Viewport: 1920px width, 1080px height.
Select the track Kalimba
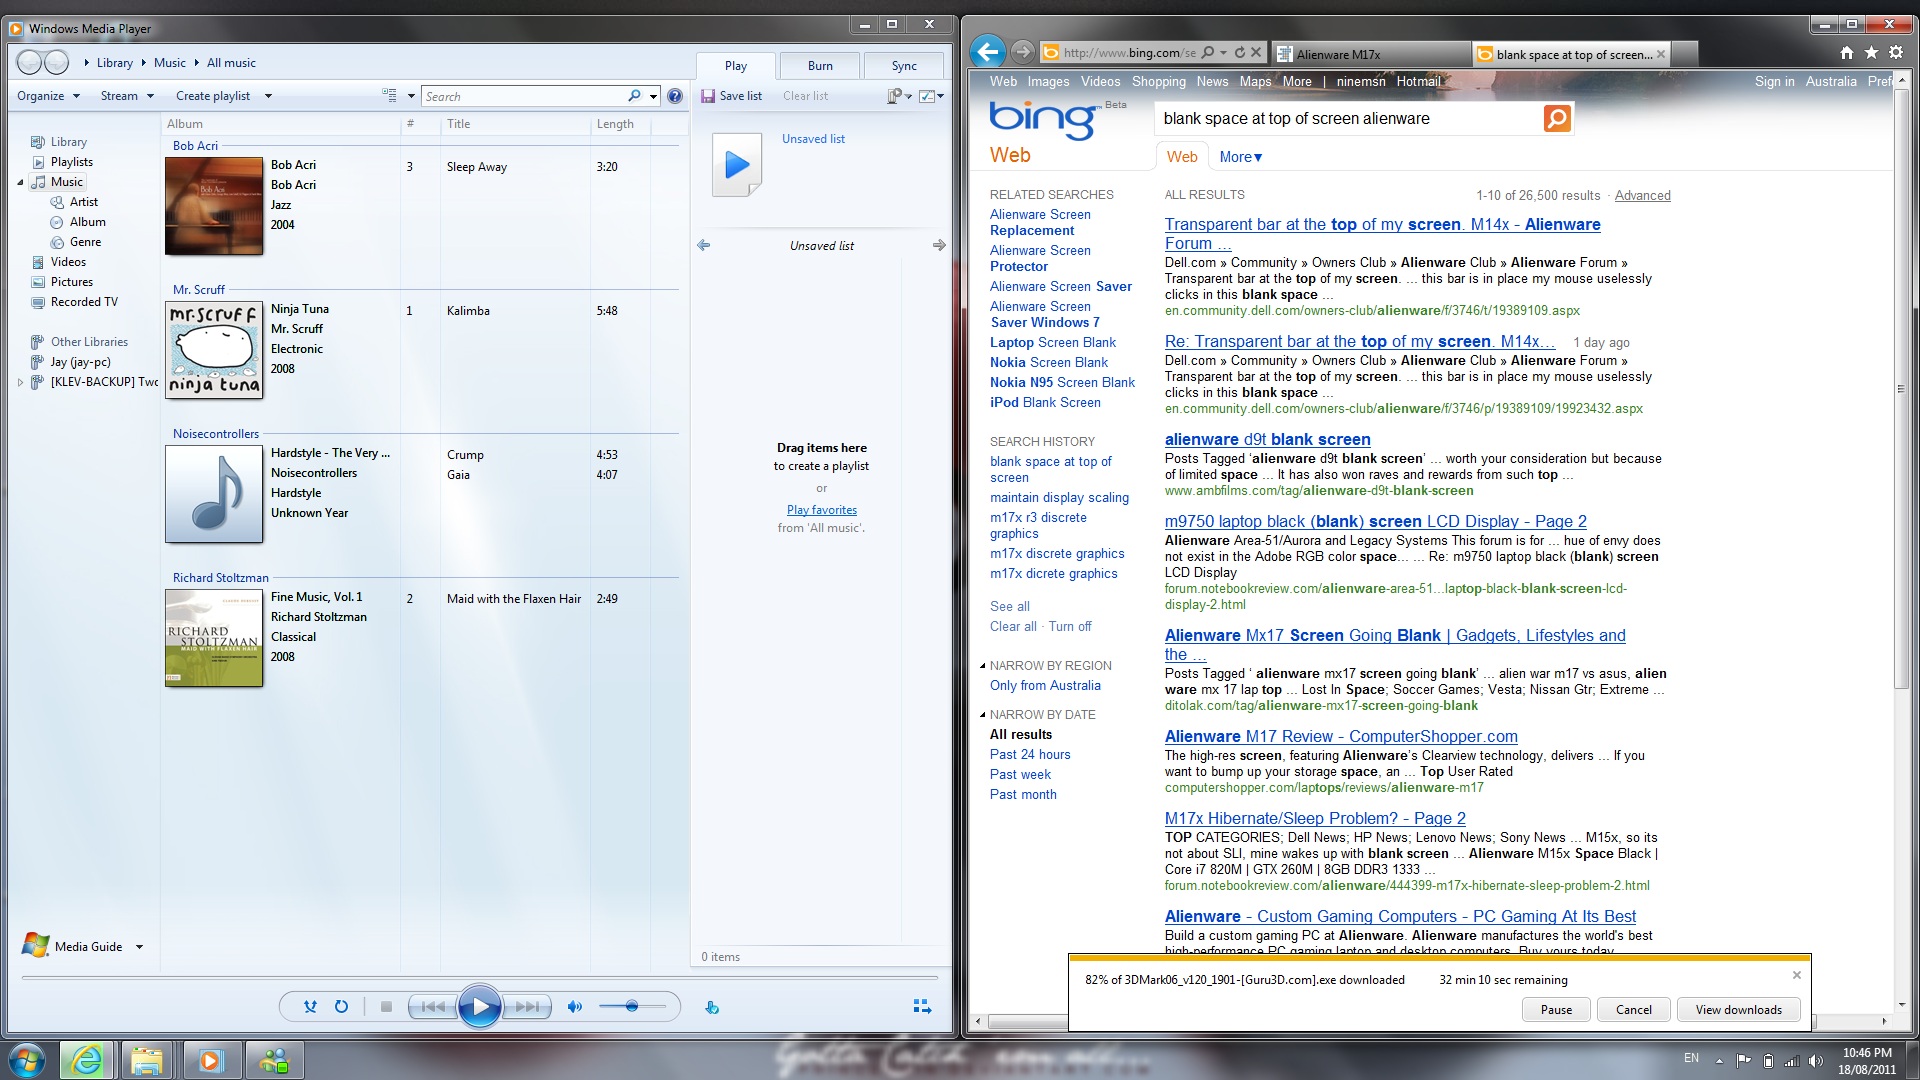(x=468, y=311)
